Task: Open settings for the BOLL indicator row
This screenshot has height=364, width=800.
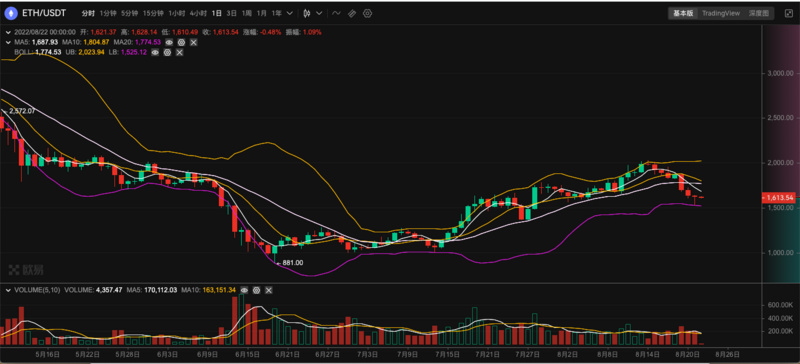Action: (167, 52)
